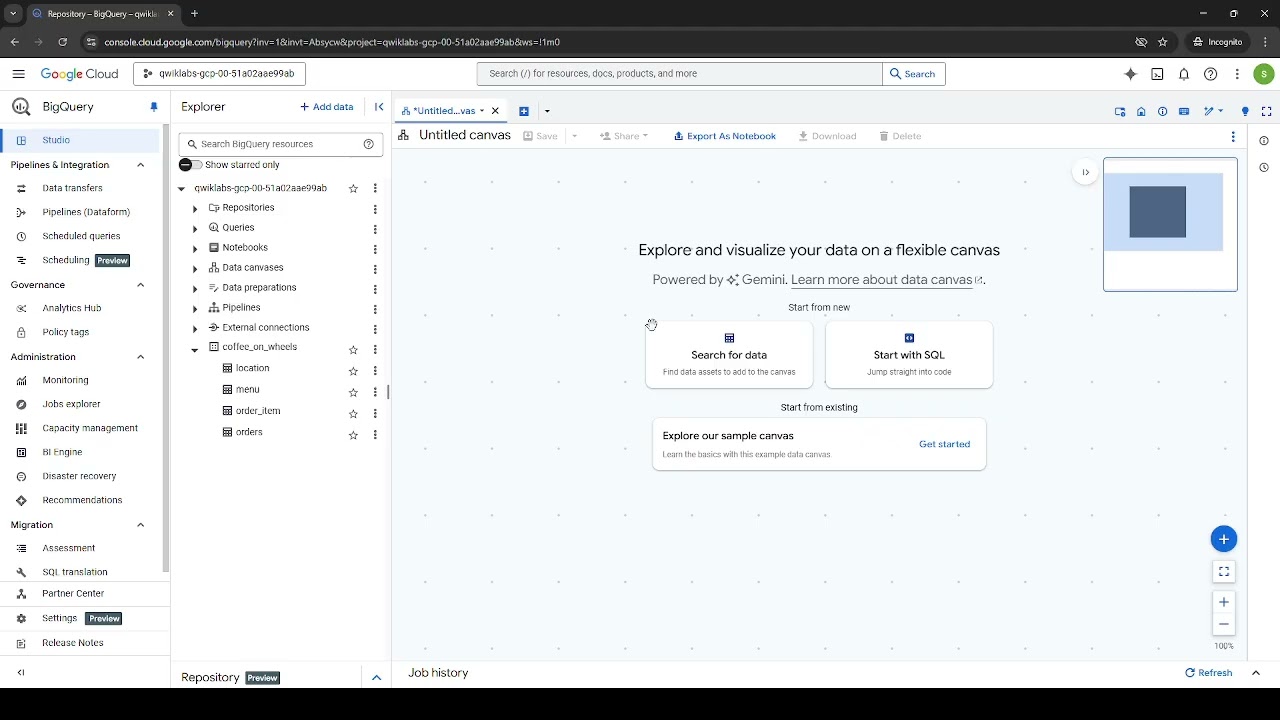Open the Google Cloud navigation menu
Viewport: 1280px width, 720px height.
18,74
